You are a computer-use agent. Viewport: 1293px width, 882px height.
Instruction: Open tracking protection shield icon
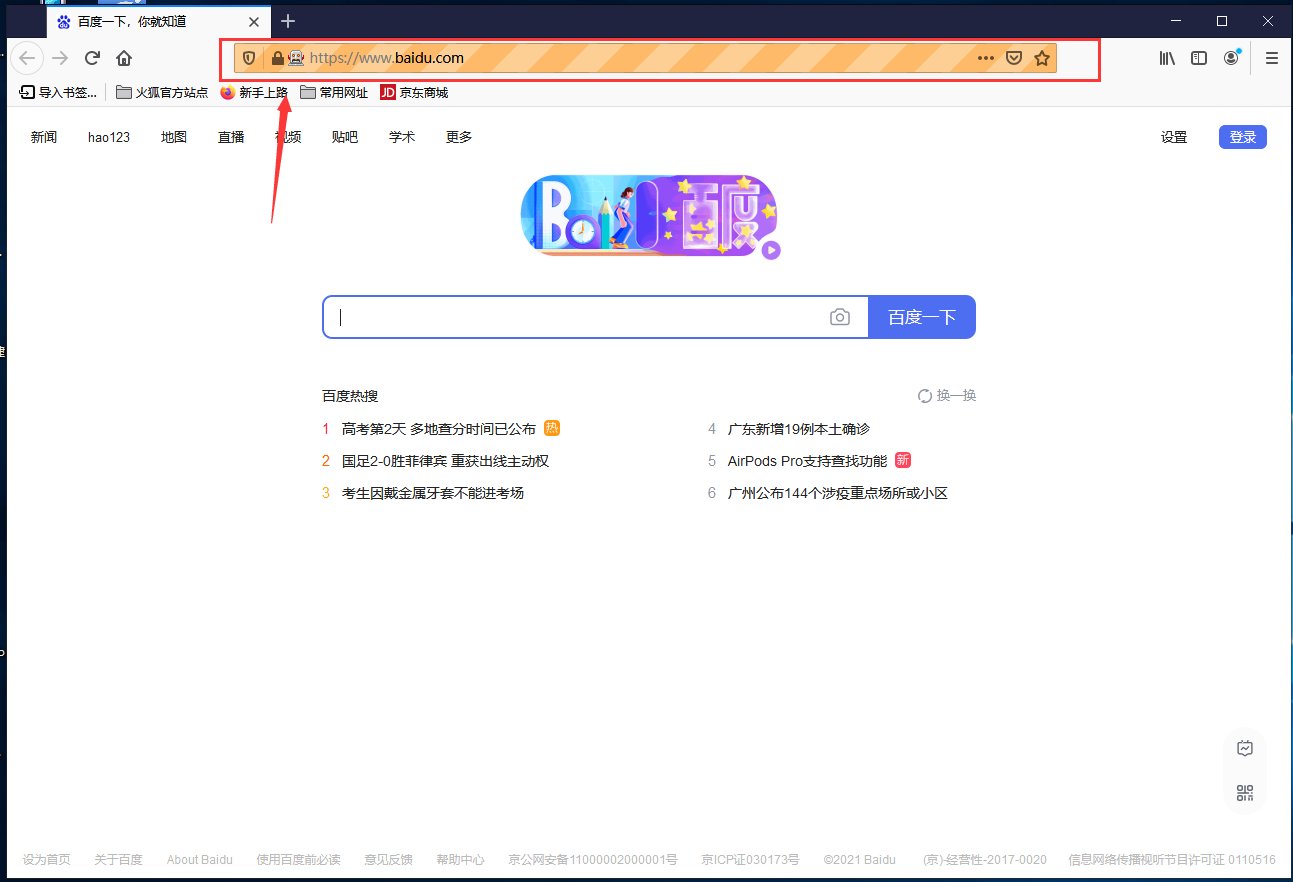(249, 58)
